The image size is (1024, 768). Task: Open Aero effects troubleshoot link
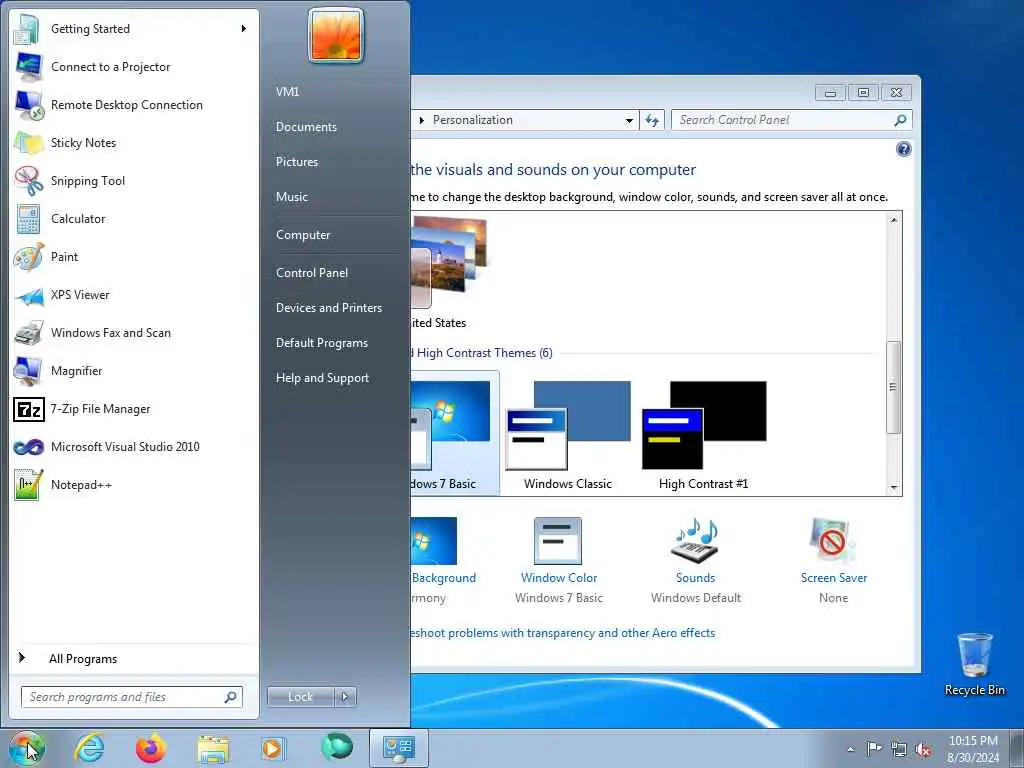(x=562, y=633)
